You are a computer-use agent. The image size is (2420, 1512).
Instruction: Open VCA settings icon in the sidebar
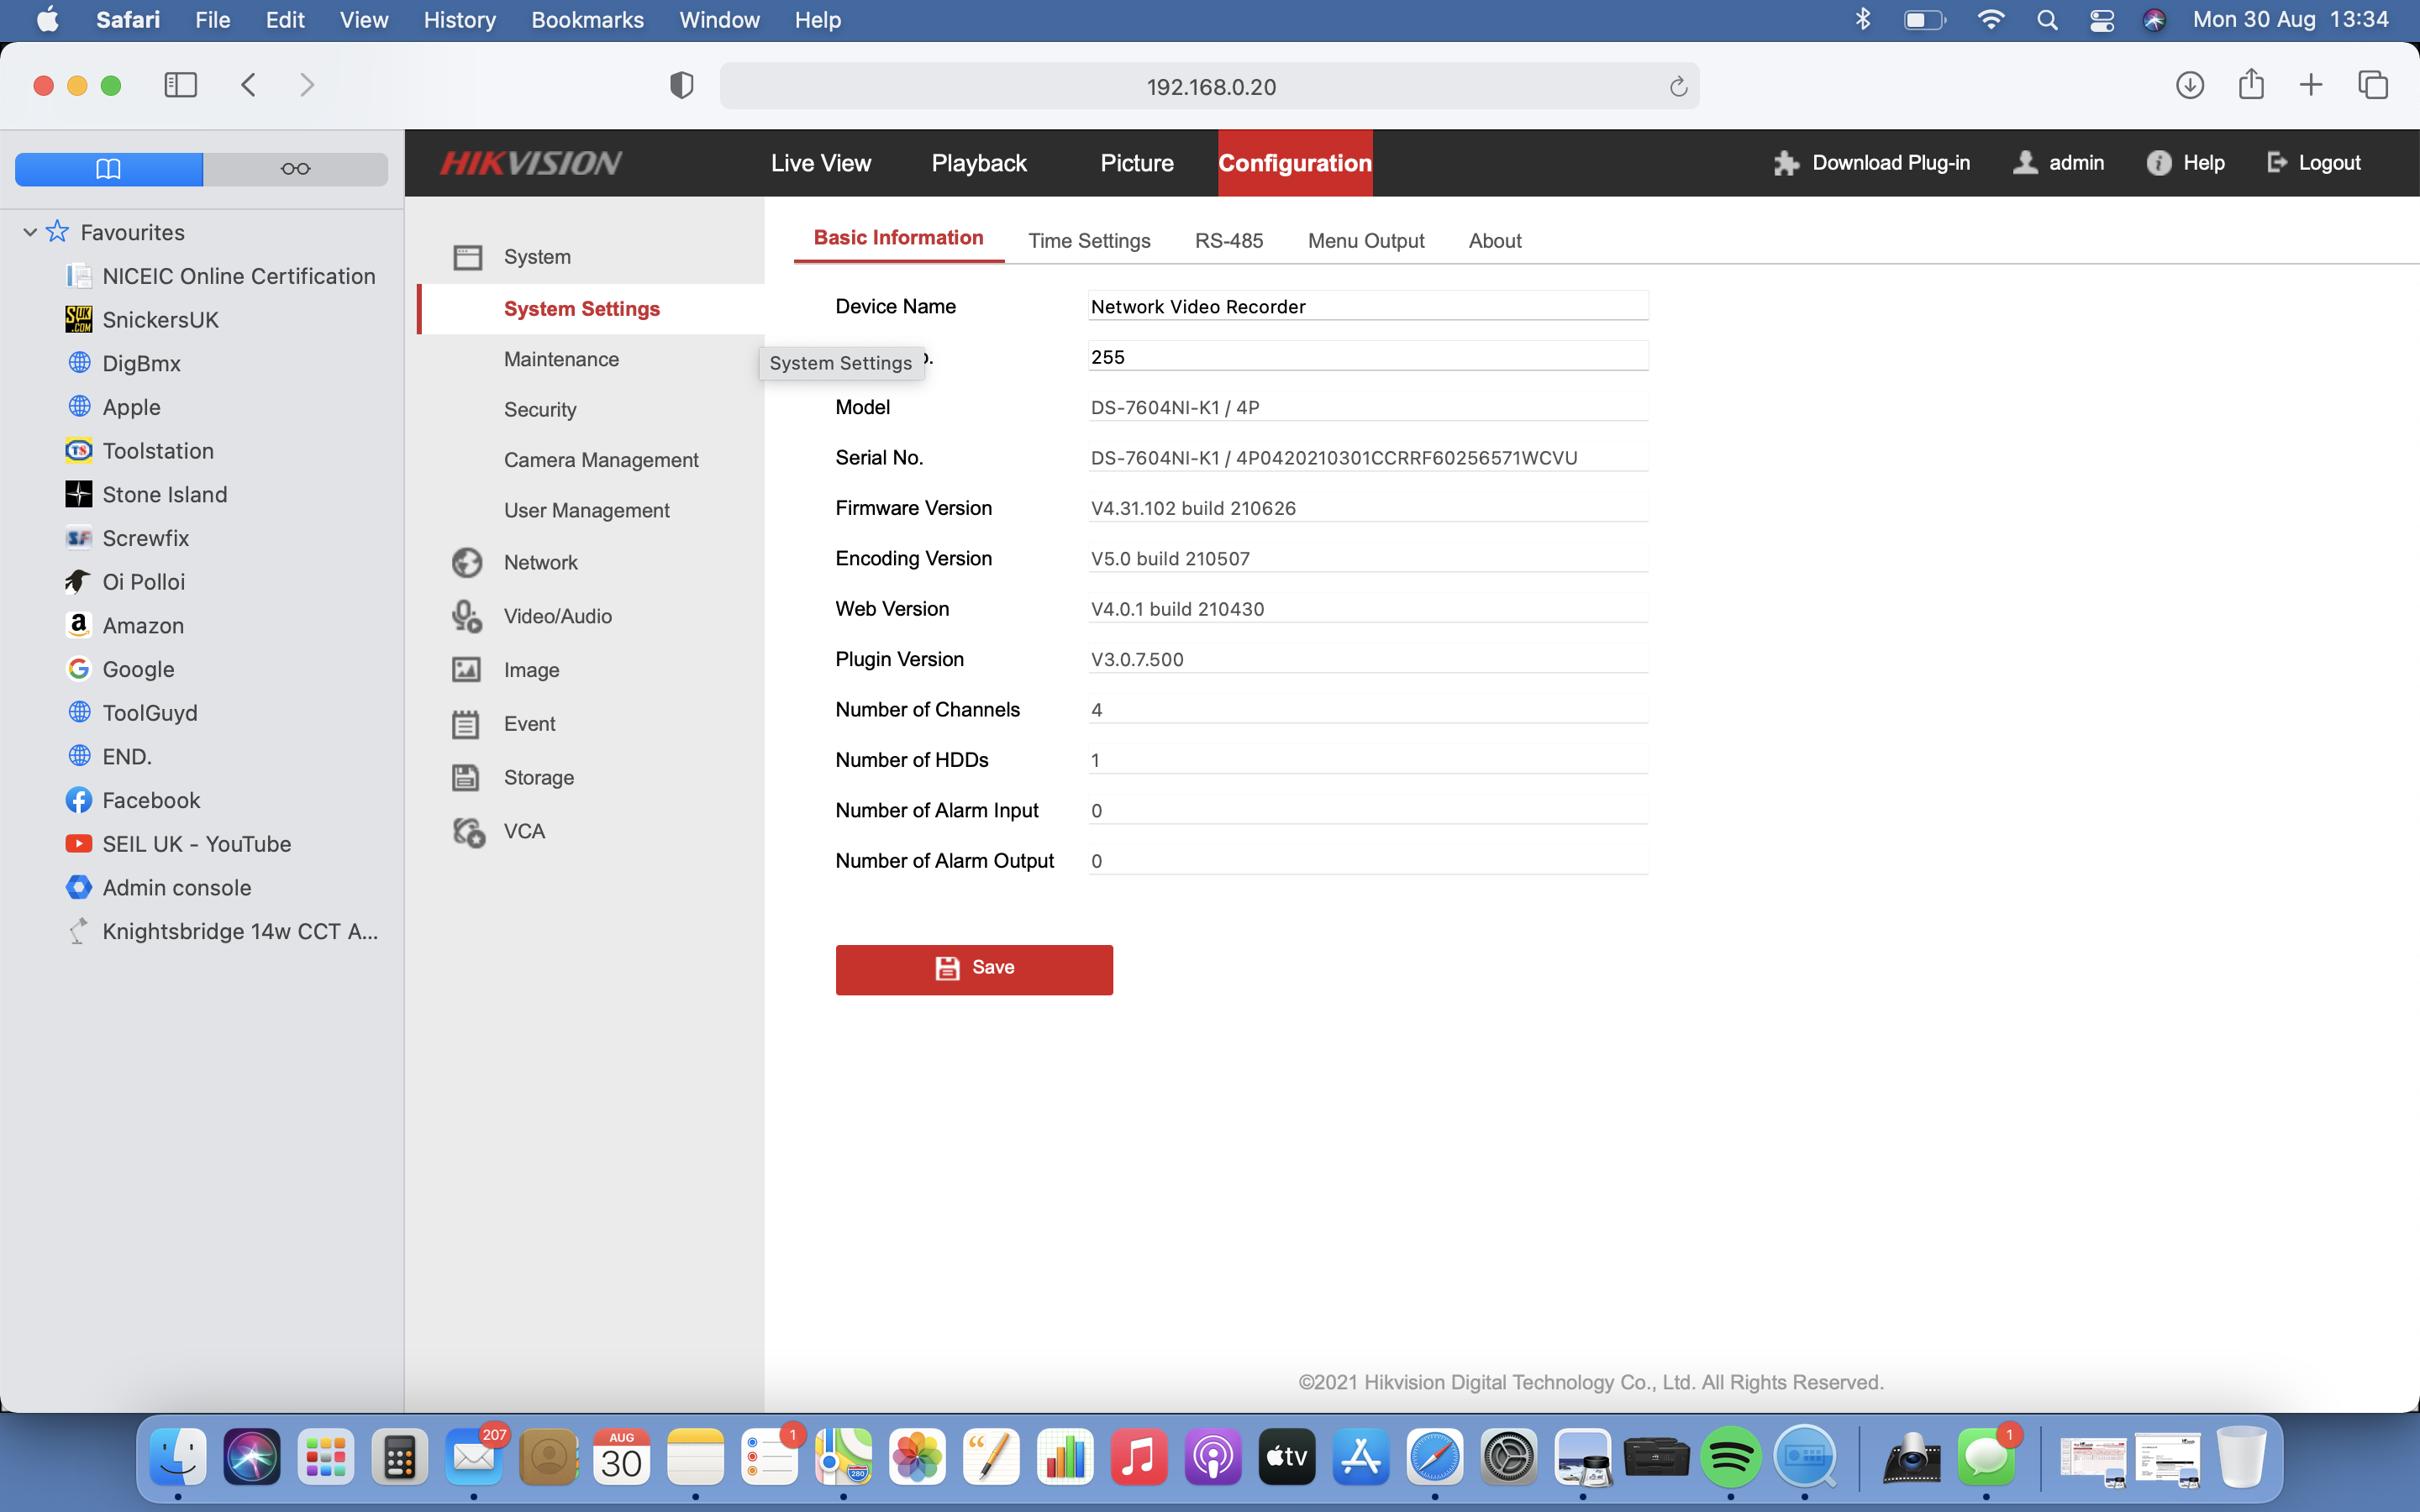tap(466, 831)
